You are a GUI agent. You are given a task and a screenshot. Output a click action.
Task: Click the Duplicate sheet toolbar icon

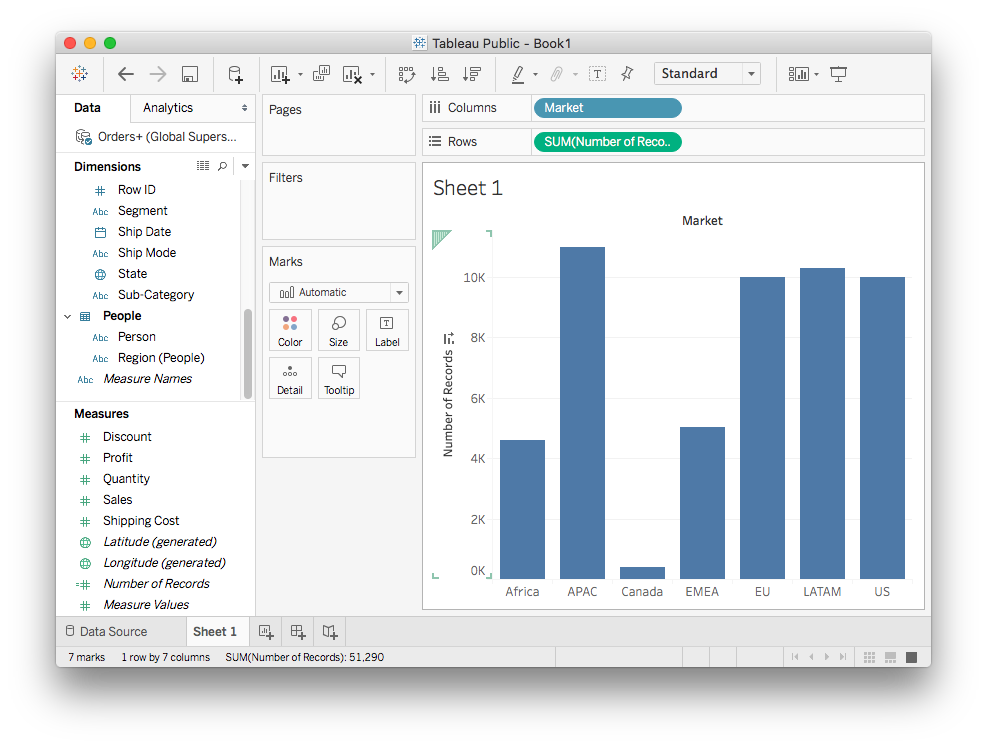coord(321,74)
